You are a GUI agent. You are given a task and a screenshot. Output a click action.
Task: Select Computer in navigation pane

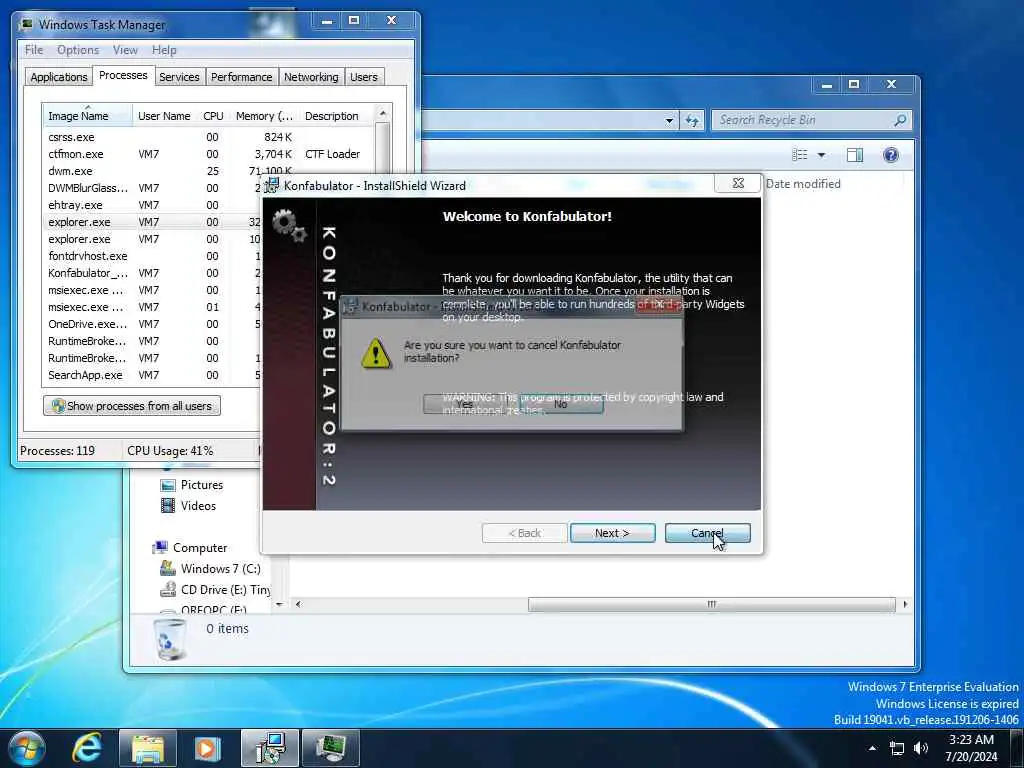pos(190,548)
